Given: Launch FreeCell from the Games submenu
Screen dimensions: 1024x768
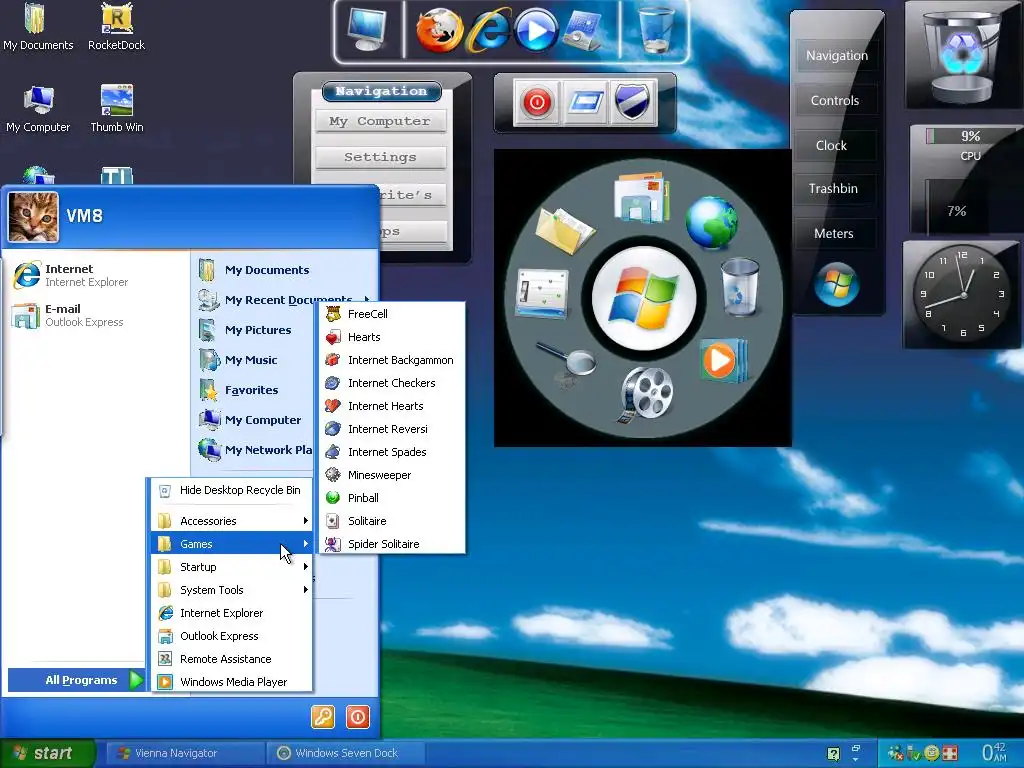Looking at the screenshot, I should pos(392,313).
